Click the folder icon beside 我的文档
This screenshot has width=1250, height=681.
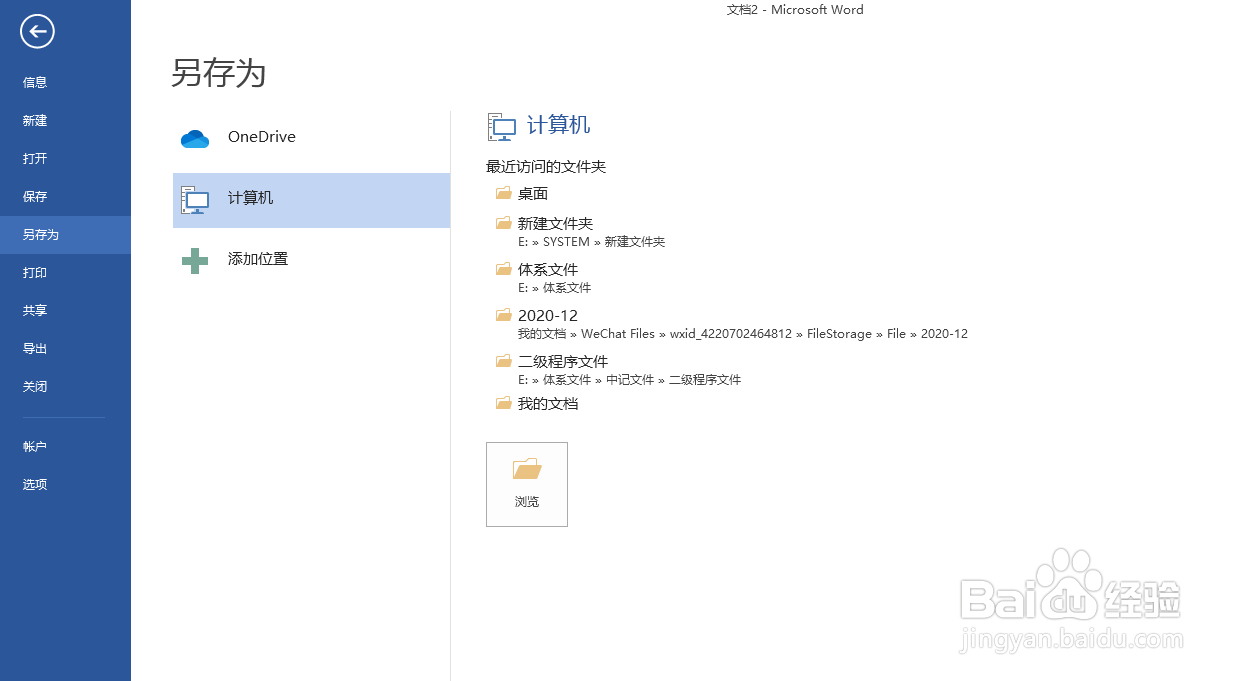click(x=504, y=403)
